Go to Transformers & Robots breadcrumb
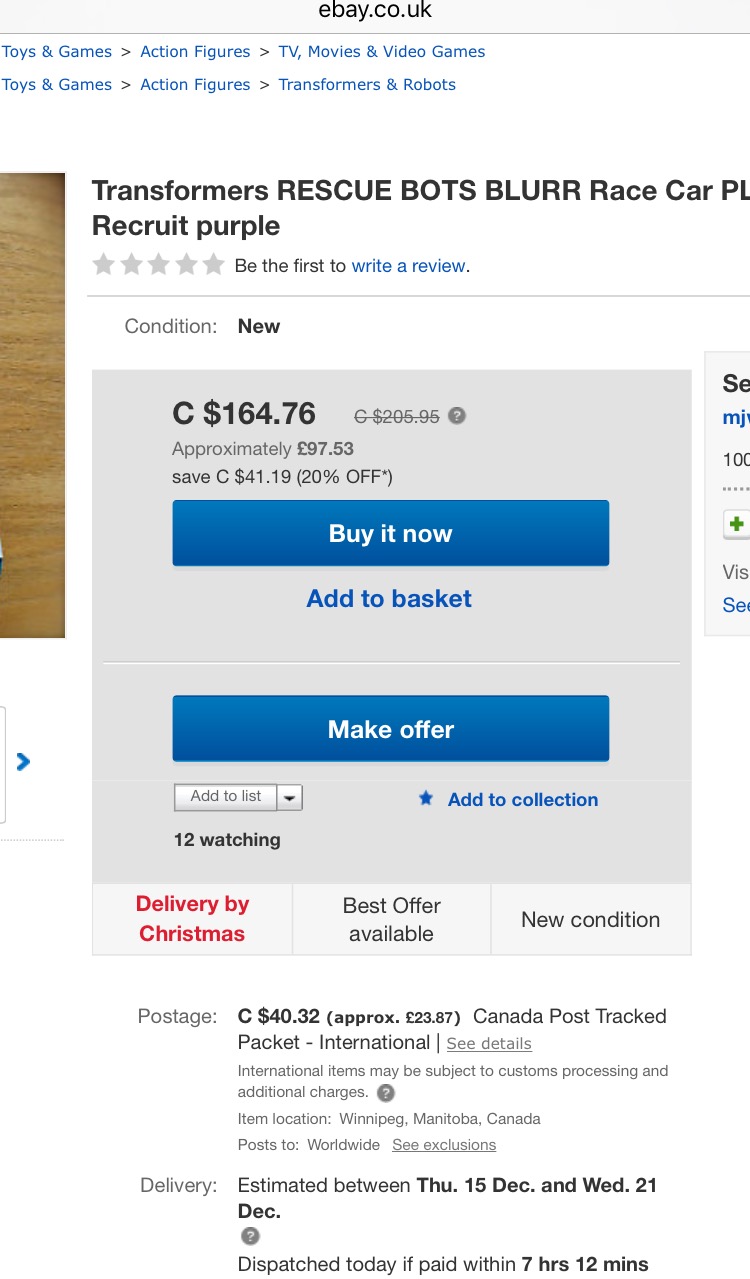 367,85
